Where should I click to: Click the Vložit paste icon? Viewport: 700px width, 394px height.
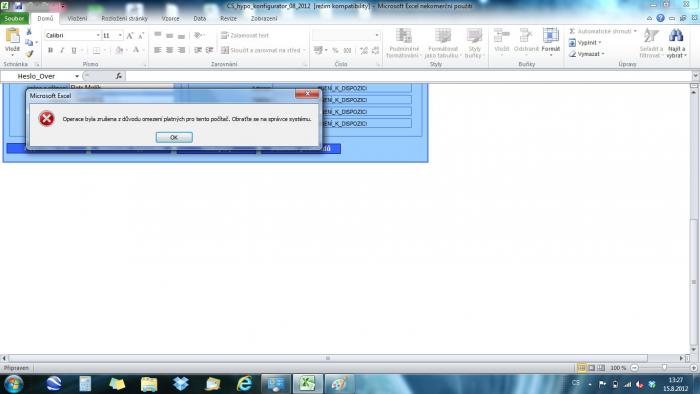coord(12,36)
